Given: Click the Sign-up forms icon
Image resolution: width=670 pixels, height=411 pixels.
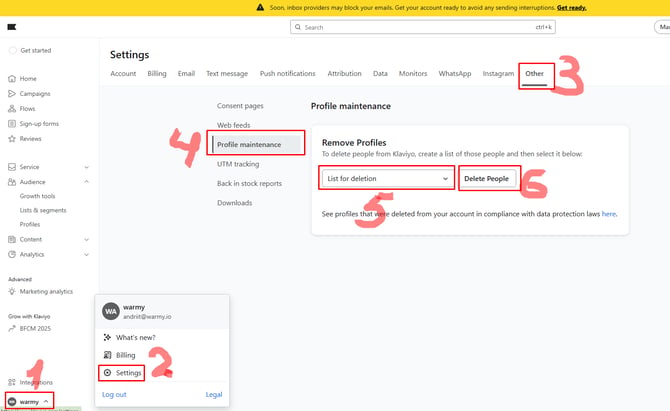Looking at the screenshot, I should click(x=12, y=123).
